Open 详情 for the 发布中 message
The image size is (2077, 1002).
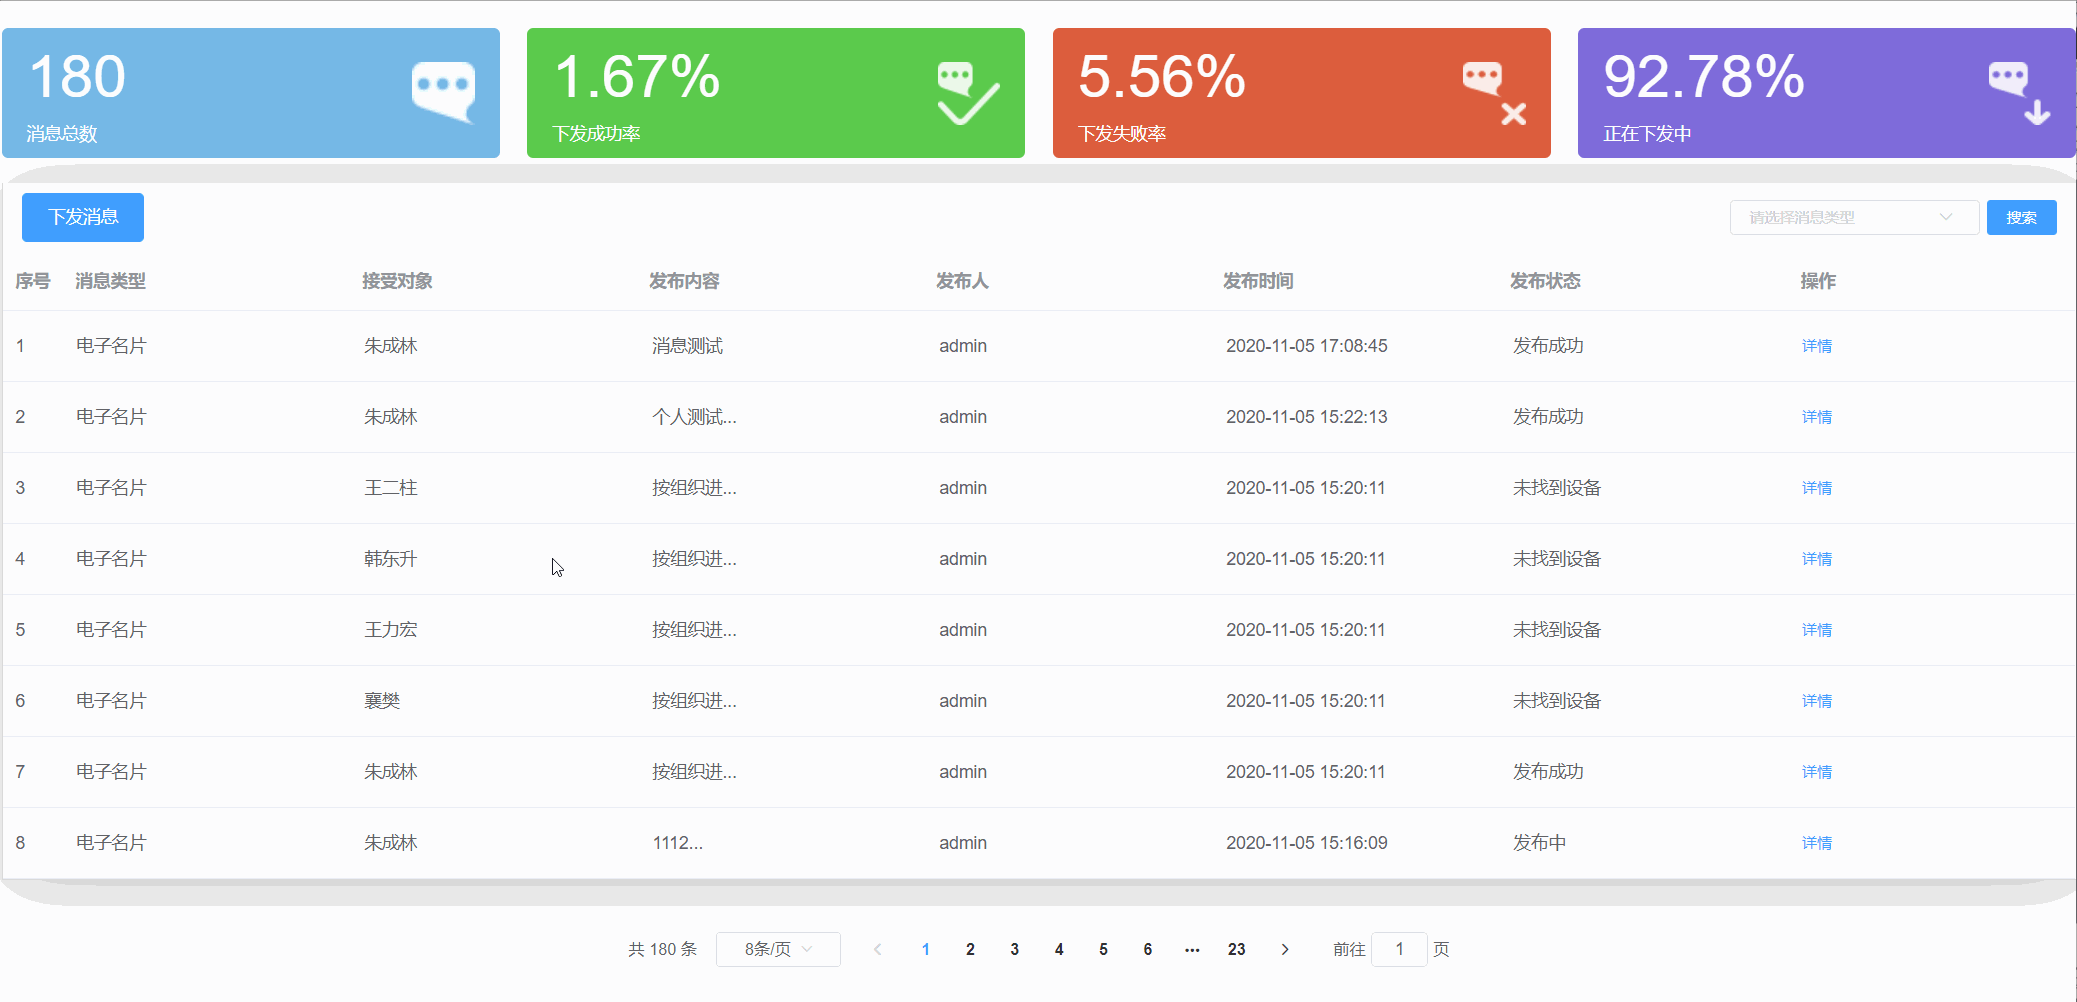click(x=1816, y=842)
